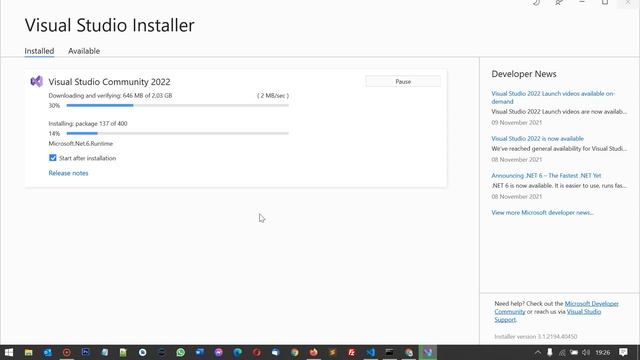
Task: Open Microsoft Edge from the taskbar
Action: (238, 352)
